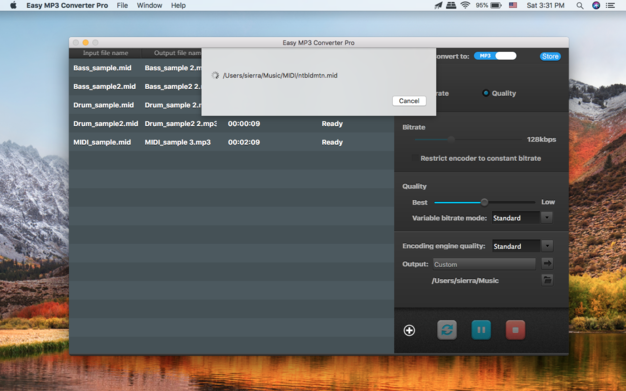Screen dimensions: 626x391
Task: Pause conversion with the blue pause button
Action: (481, 330)
